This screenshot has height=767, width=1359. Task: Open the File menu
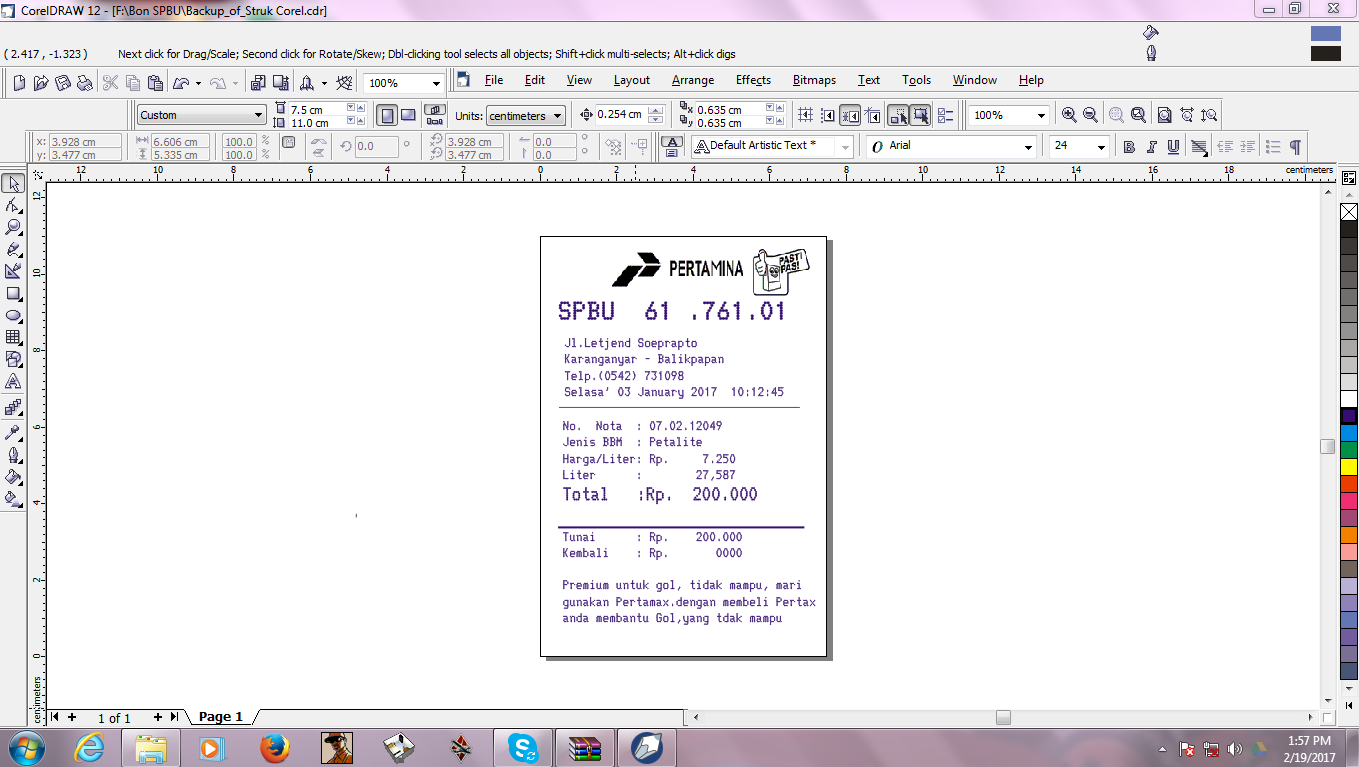493,80
